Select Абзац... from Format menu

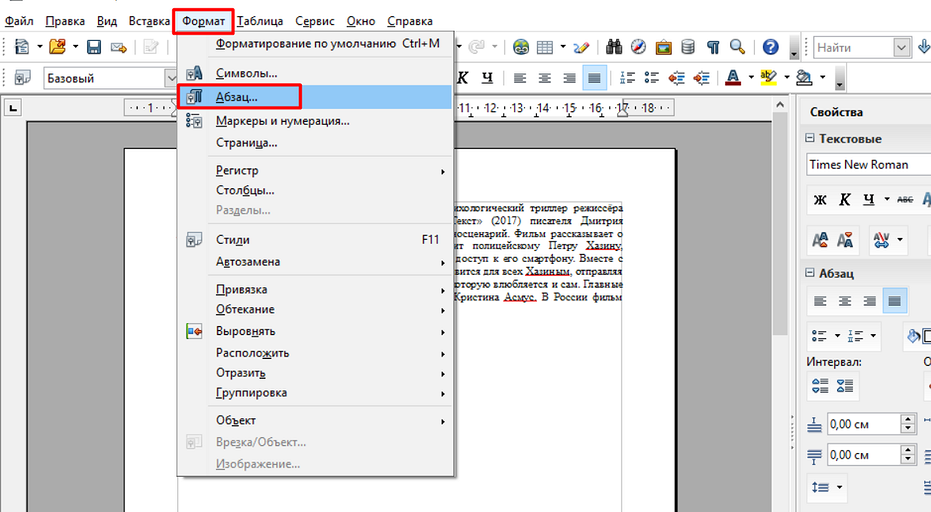tap(237, 97)
